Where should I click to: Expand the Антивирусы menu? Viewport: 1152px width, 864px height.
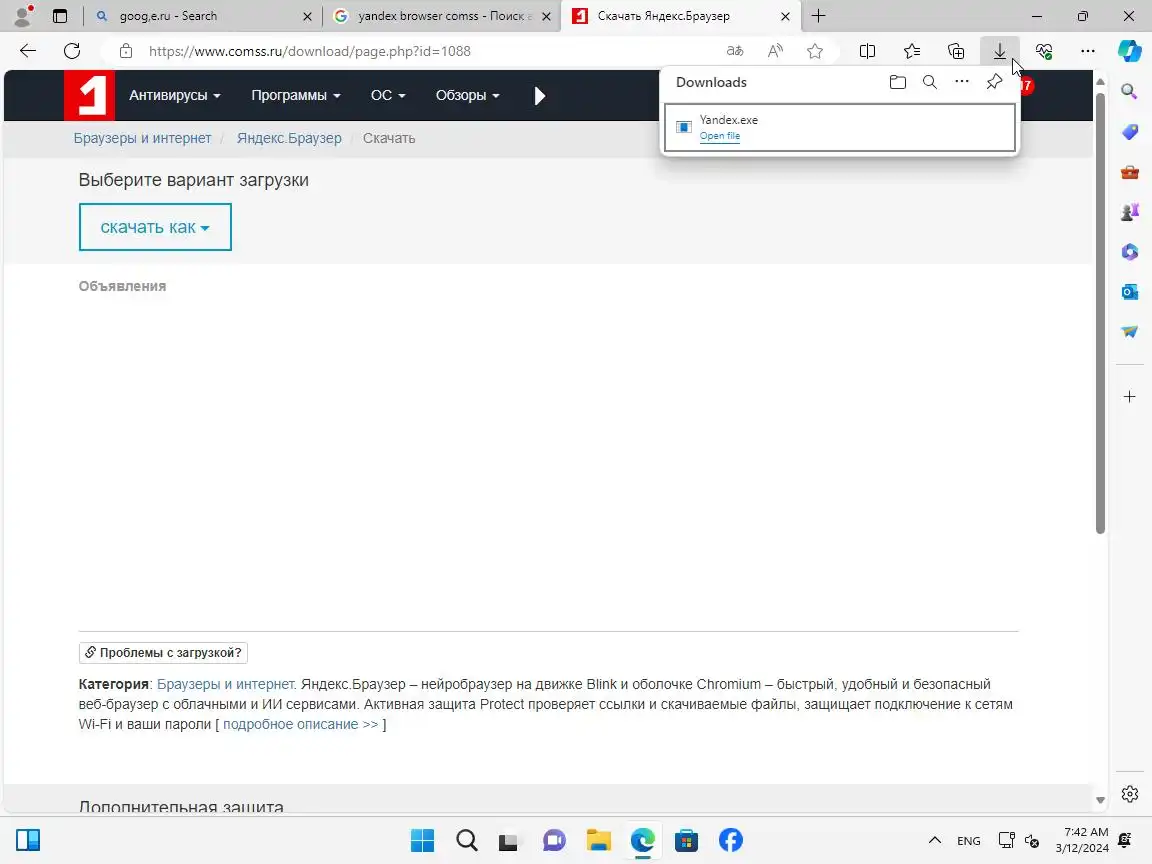tap(175, 96)
